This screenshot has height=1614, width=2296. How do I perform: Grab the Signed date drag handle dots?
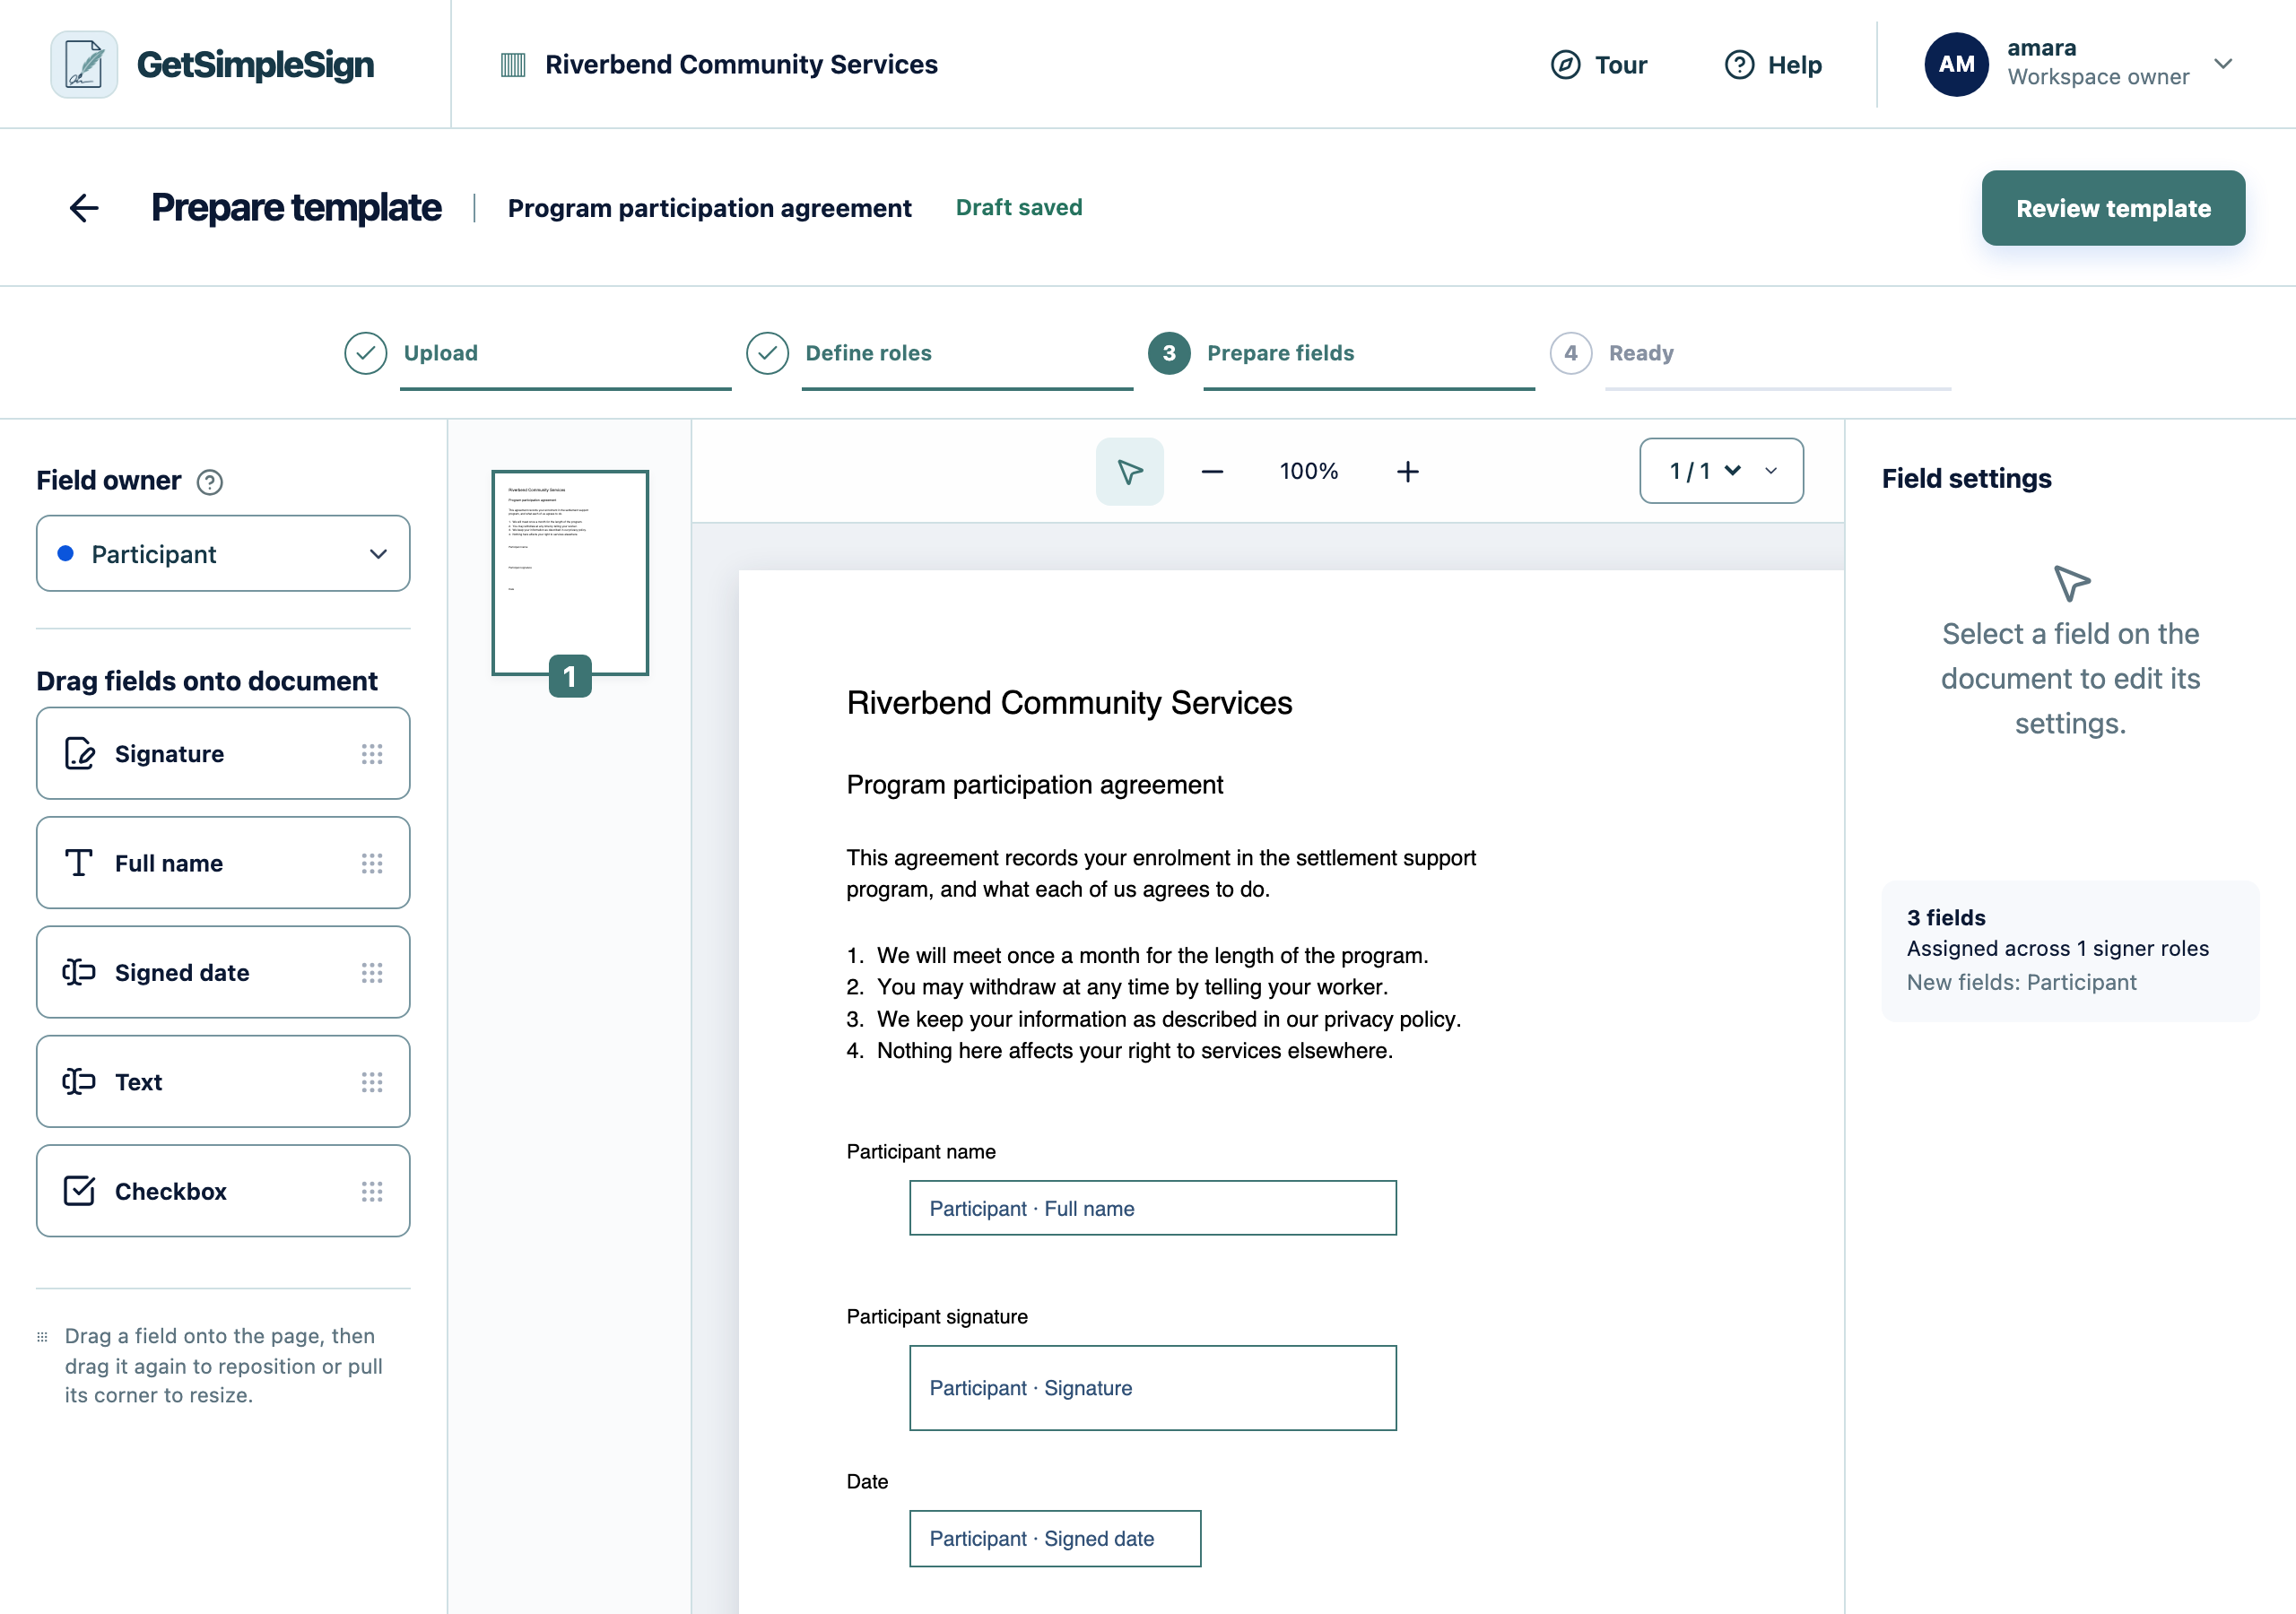tap(372, 973)
